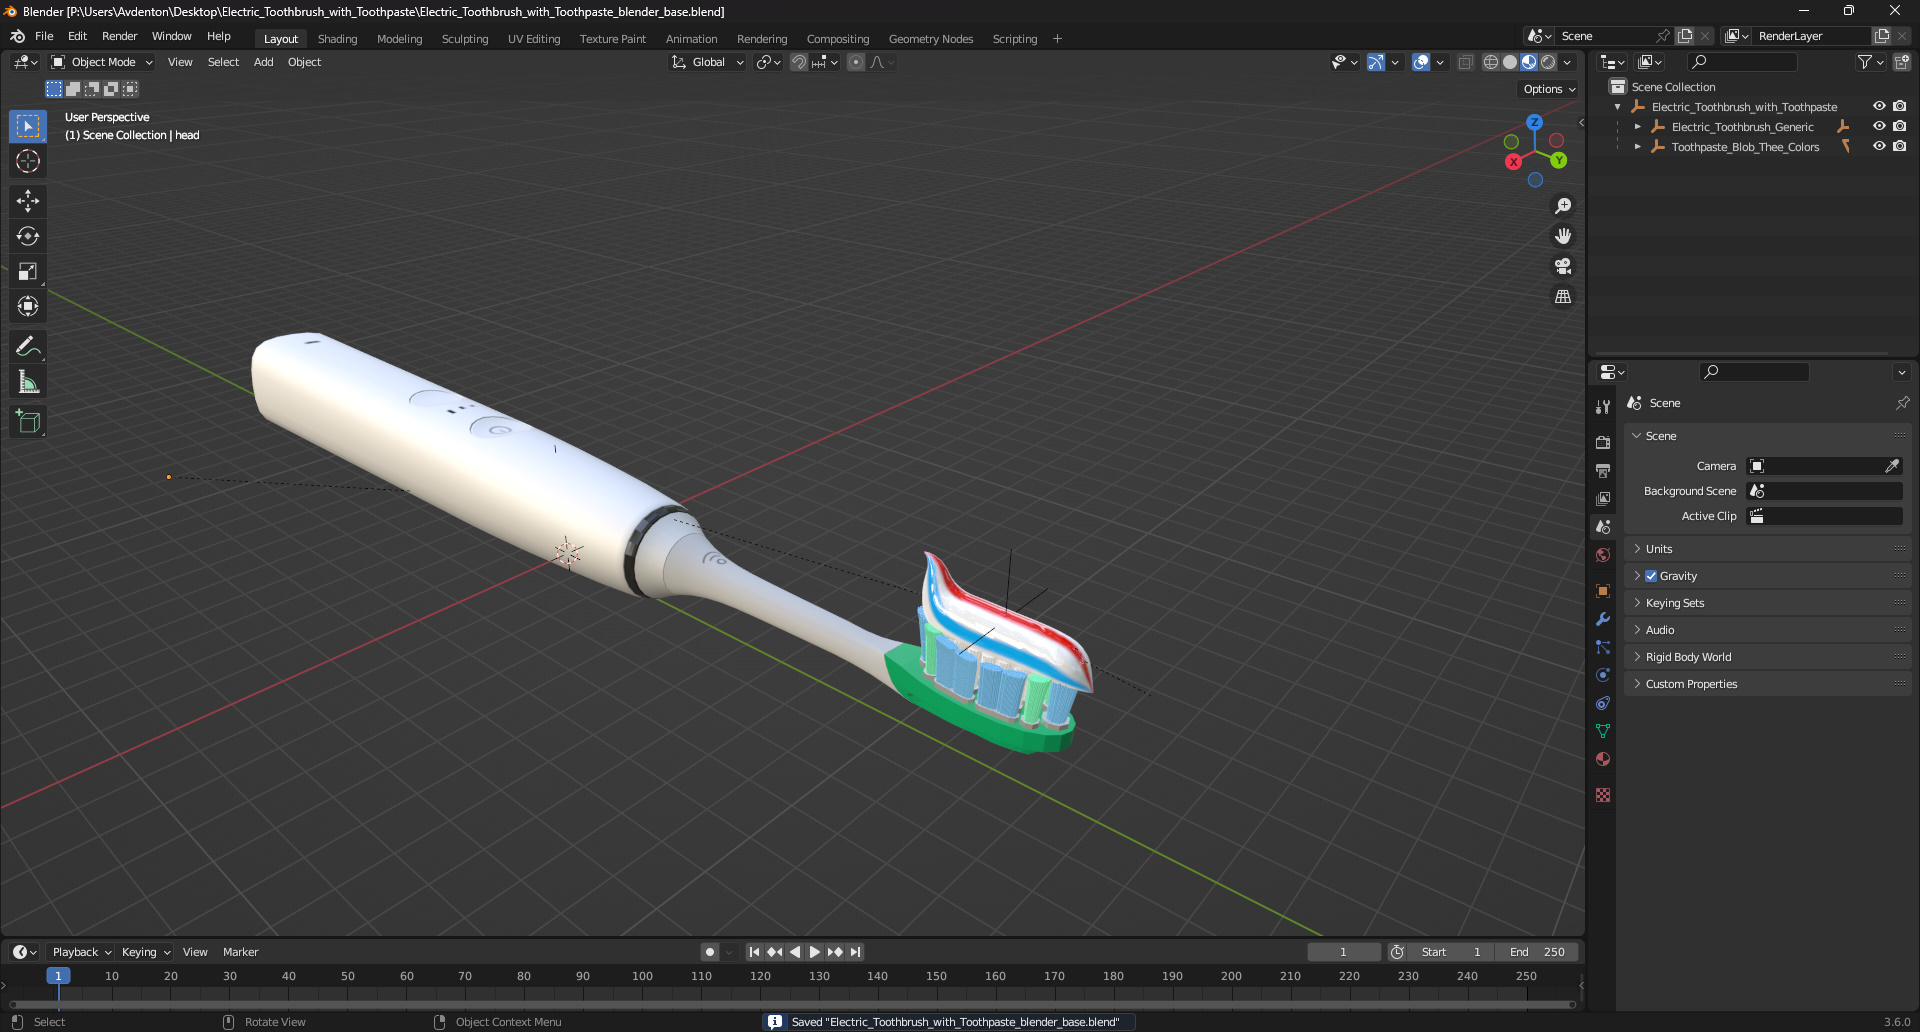Image resolution: width=1920 pixels, height=1032 pixels.
Task: Toggle X-ray display
Action: (x=1465, y=62)
